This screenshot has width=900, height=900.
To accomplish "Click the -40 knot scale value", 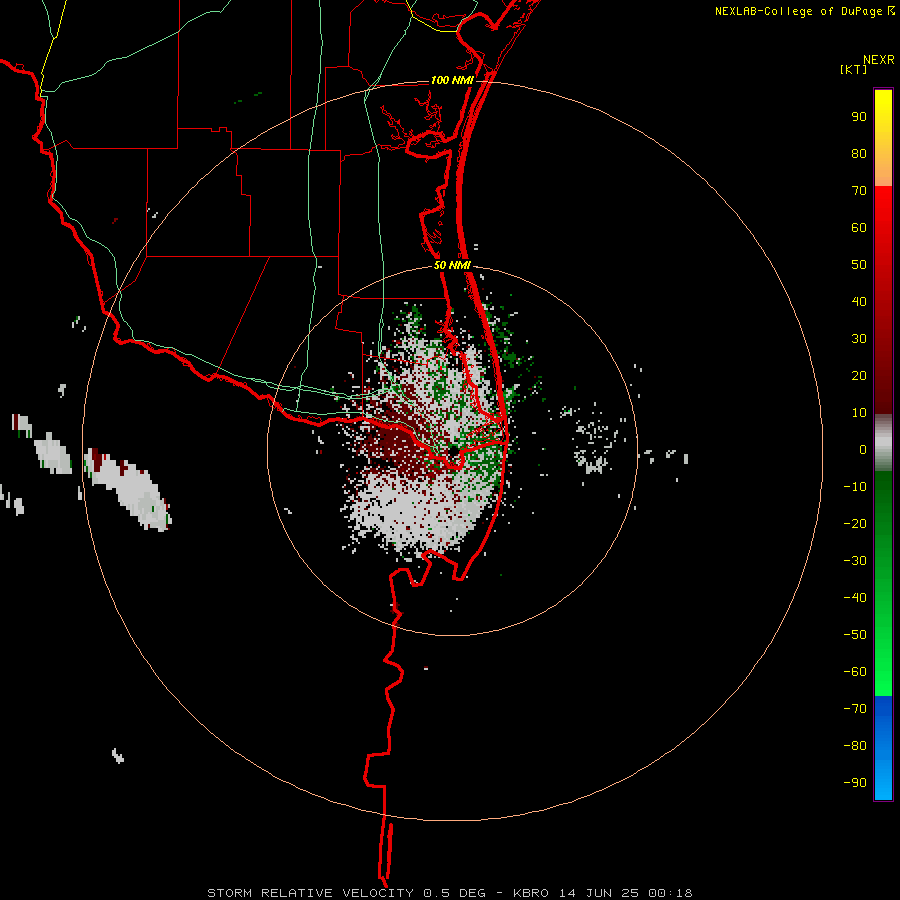I will coord(855,598).
